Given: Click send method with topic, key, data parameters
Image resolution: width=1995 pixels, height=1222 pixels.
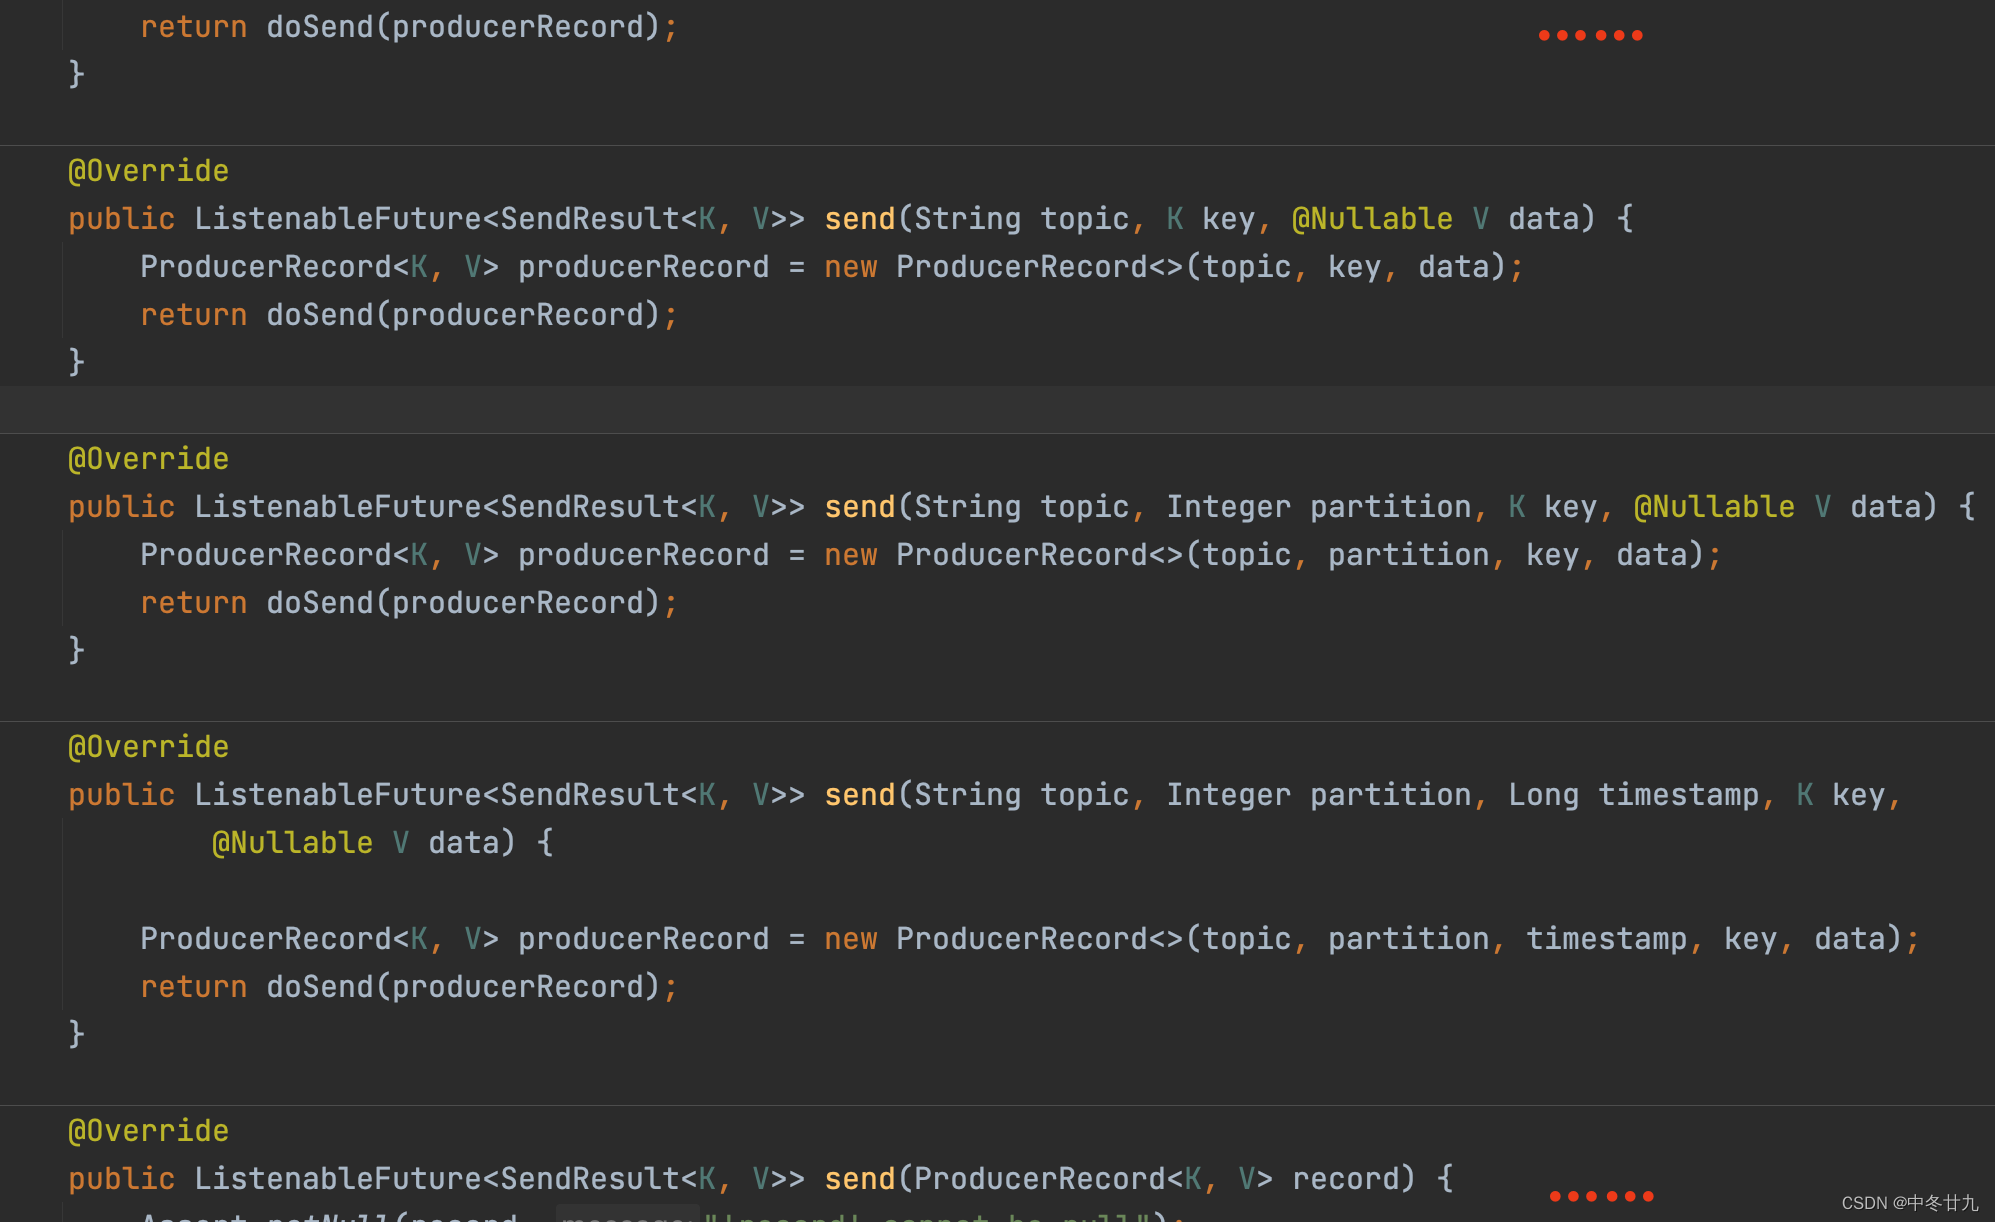Looking at the screenshot, I should pos(859,219).
